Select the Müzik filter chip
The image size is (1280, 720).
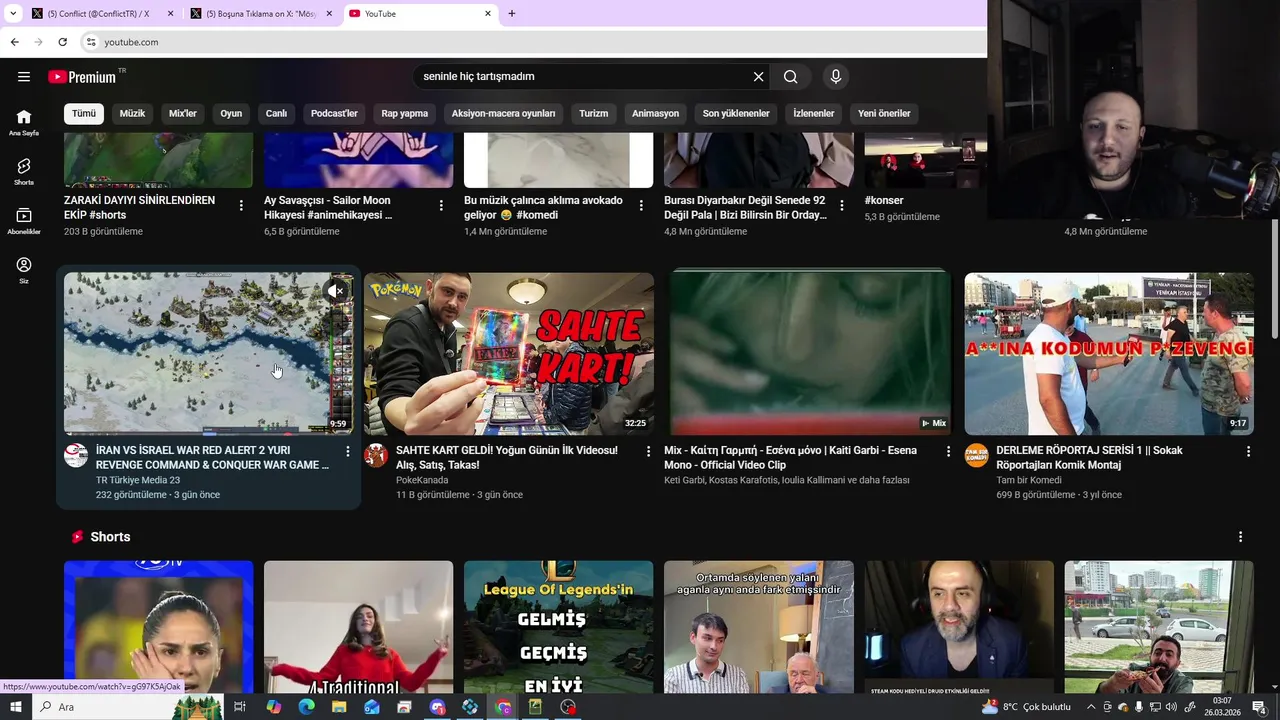pos(132,113)
